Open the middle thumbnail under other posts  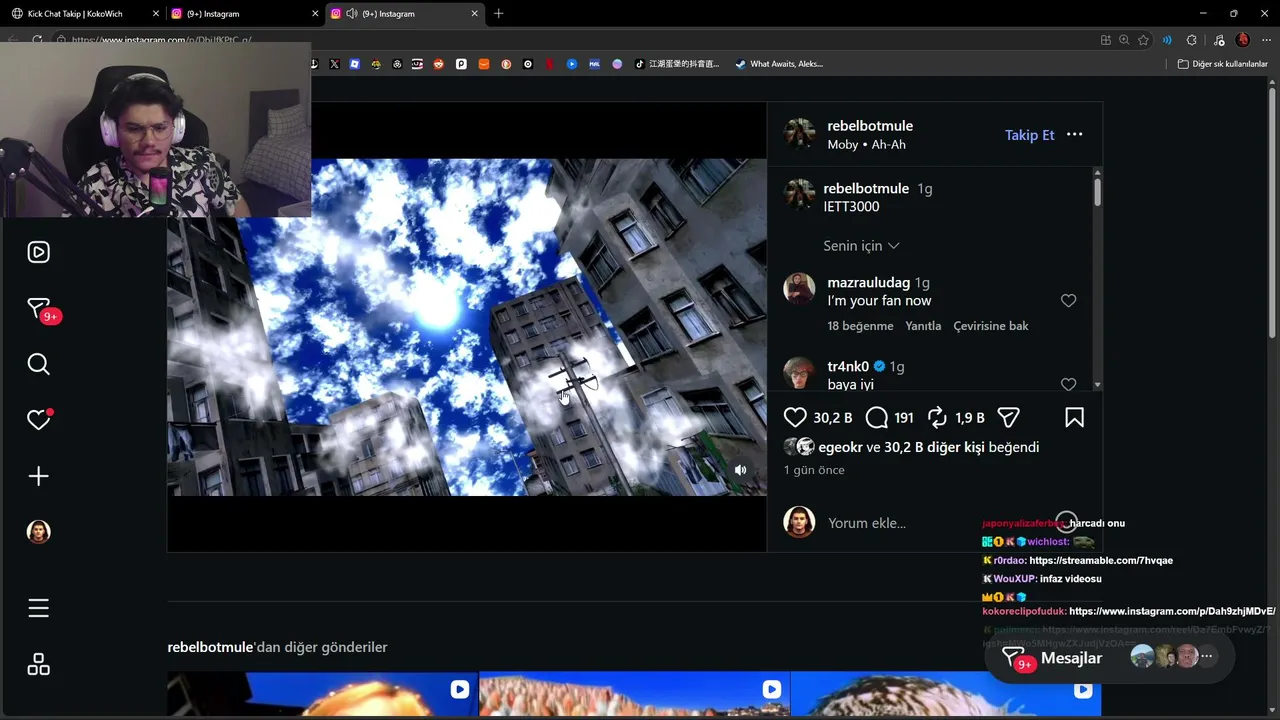click(634, 694)
